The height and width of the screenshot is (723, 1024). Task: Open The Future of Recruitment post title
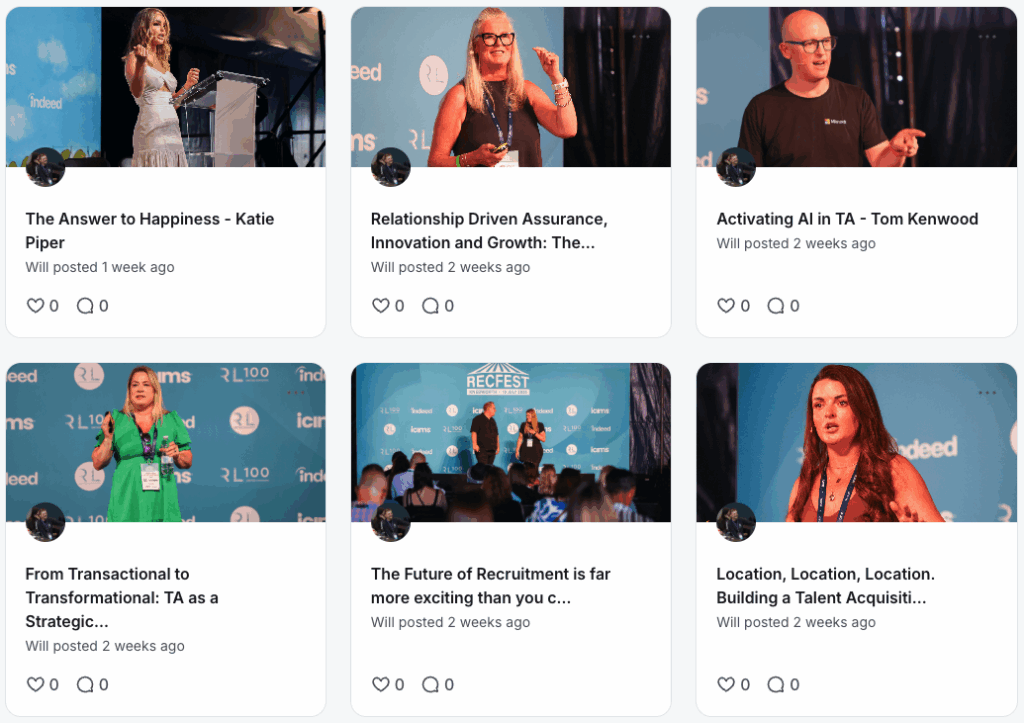point(490,586)
